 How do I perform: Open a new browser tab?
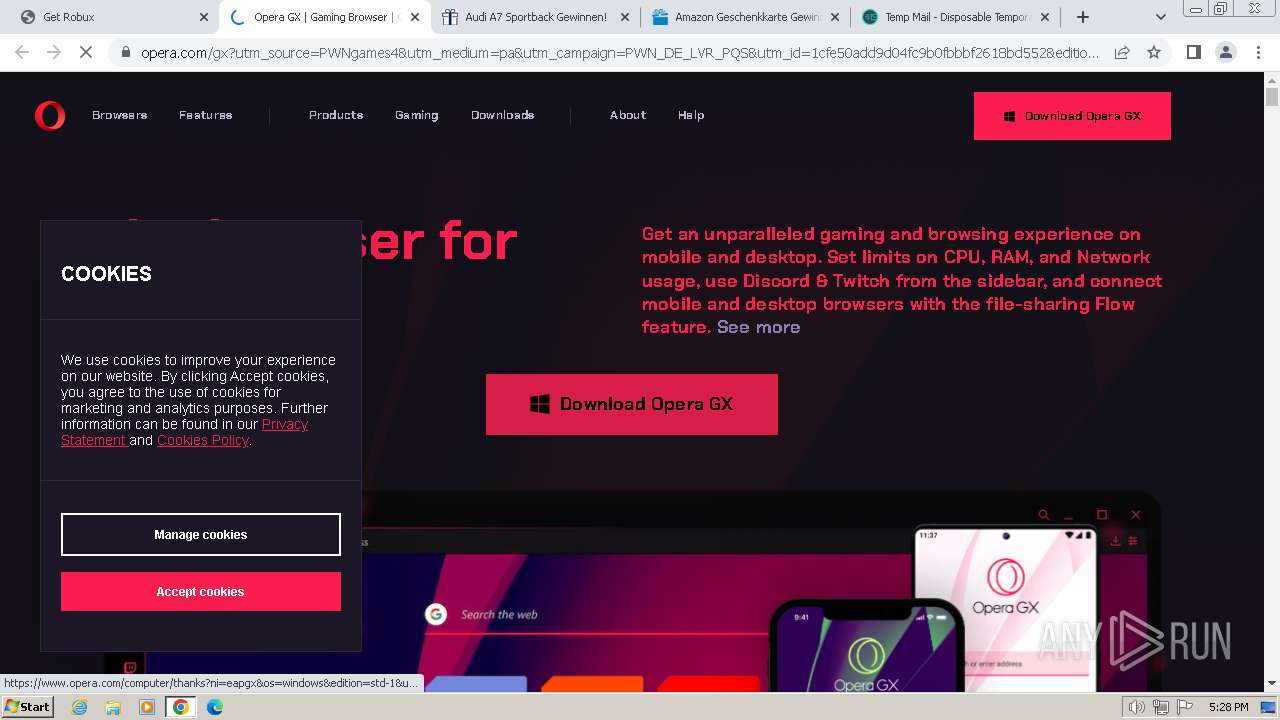pyautogui.click(x=1082, y=17)
